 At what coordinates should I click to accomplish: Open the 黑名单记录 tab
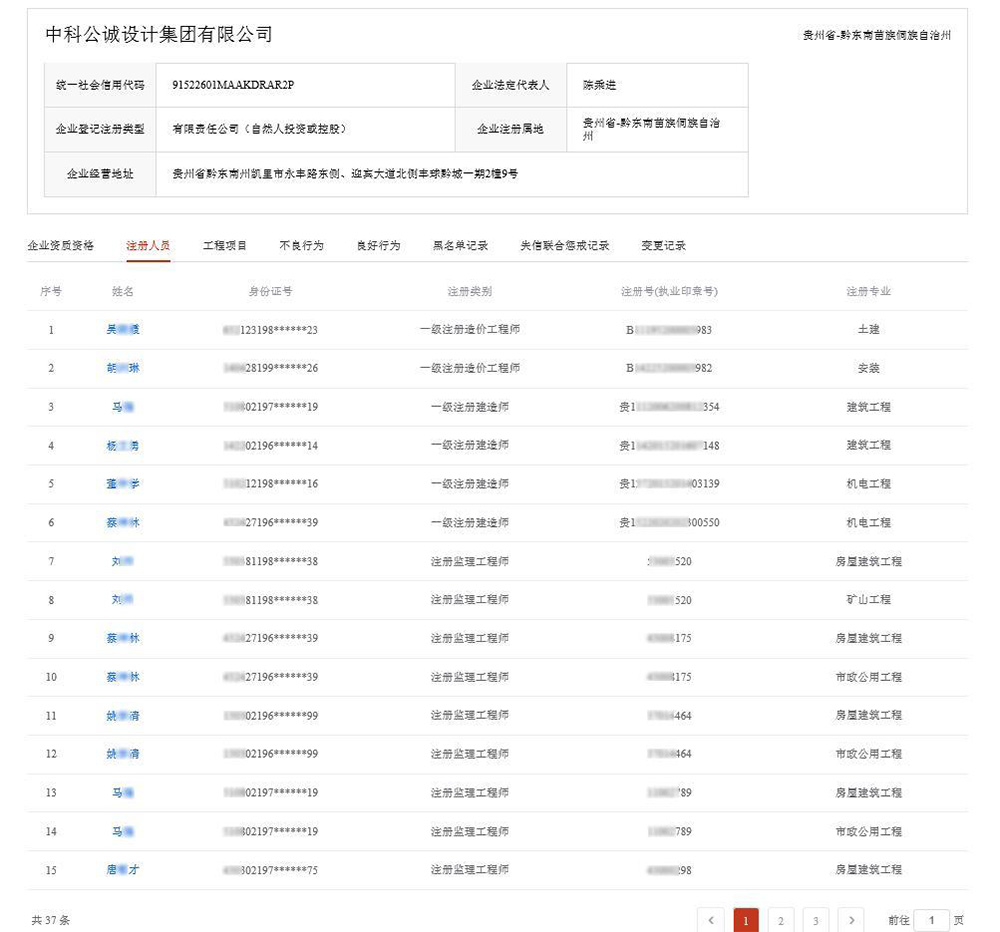point(460,246)
